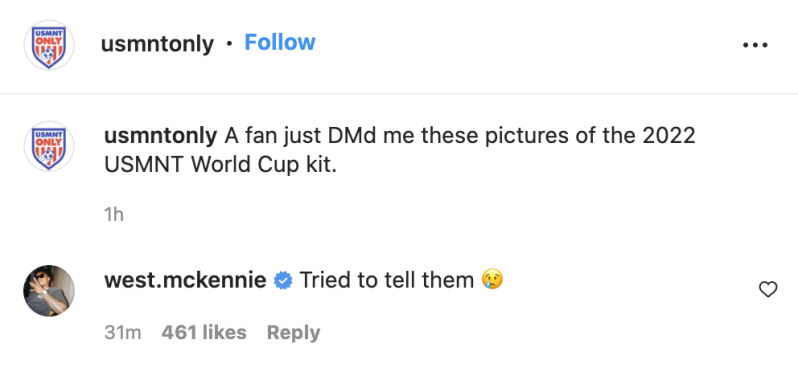Click the "Tried to tell them" comment text
Screen dimensions: 798x368
pyautogui.click(x=387, y=280)
